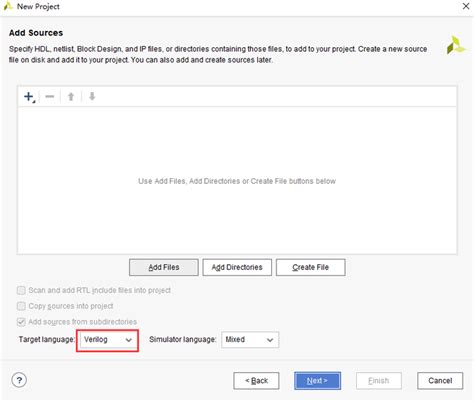Click the Vivado logo in title bar
This screenshot has width=474, height=402.
click(x=8, y=6)
